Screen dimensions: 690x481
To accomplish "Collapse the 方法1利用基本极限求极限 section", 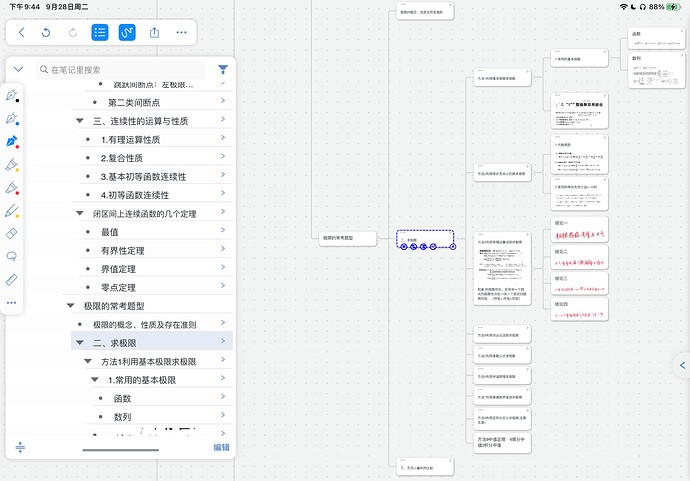I will point(88,361).
